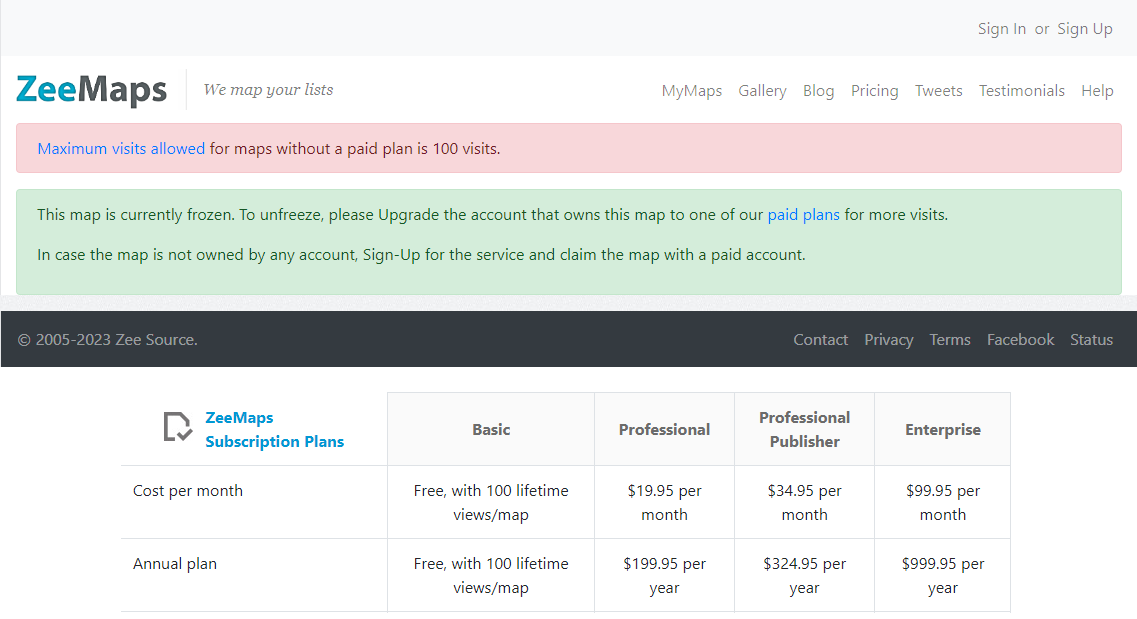
Task: Open the Gallery nav item
Action: click(762, 91)
